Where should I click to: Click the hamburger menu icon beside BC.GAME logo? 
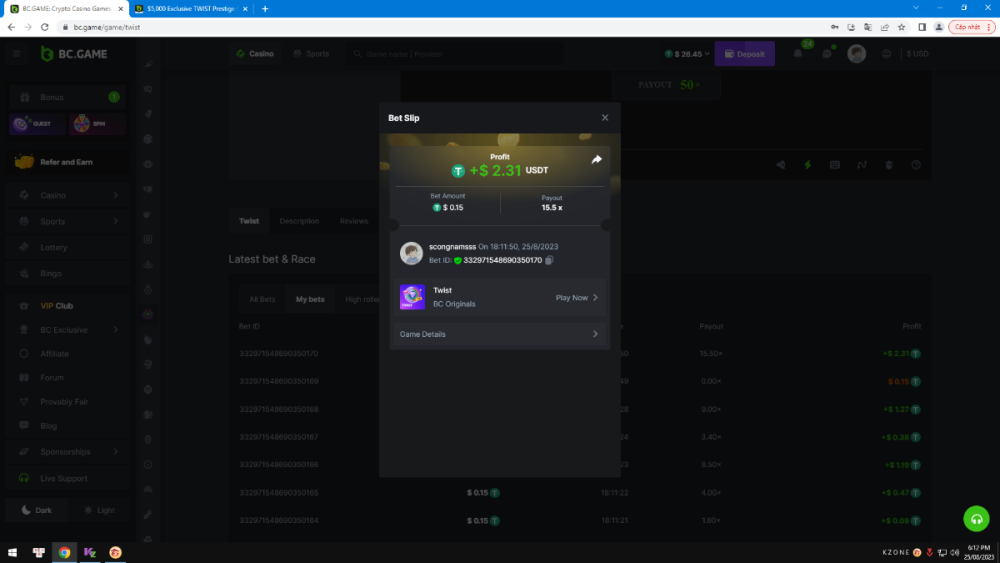coord(16,54)
